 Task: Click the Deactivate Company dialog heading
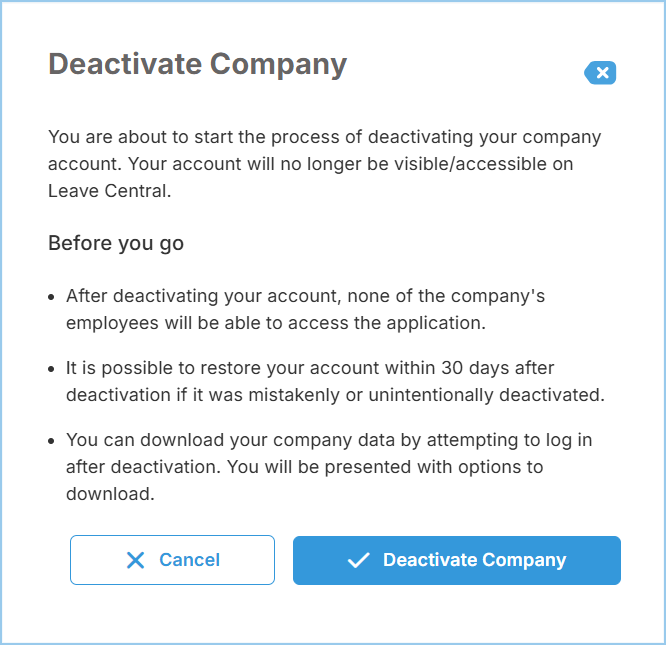pyautogui.click(x=197, y=64)
